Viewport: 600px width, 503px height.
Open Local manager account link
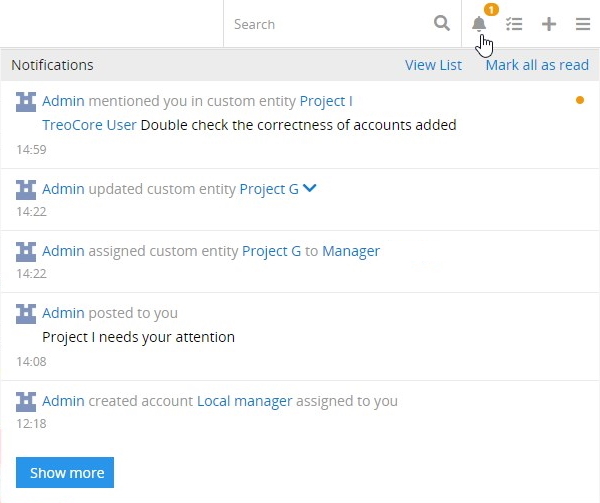click(244, 401)
